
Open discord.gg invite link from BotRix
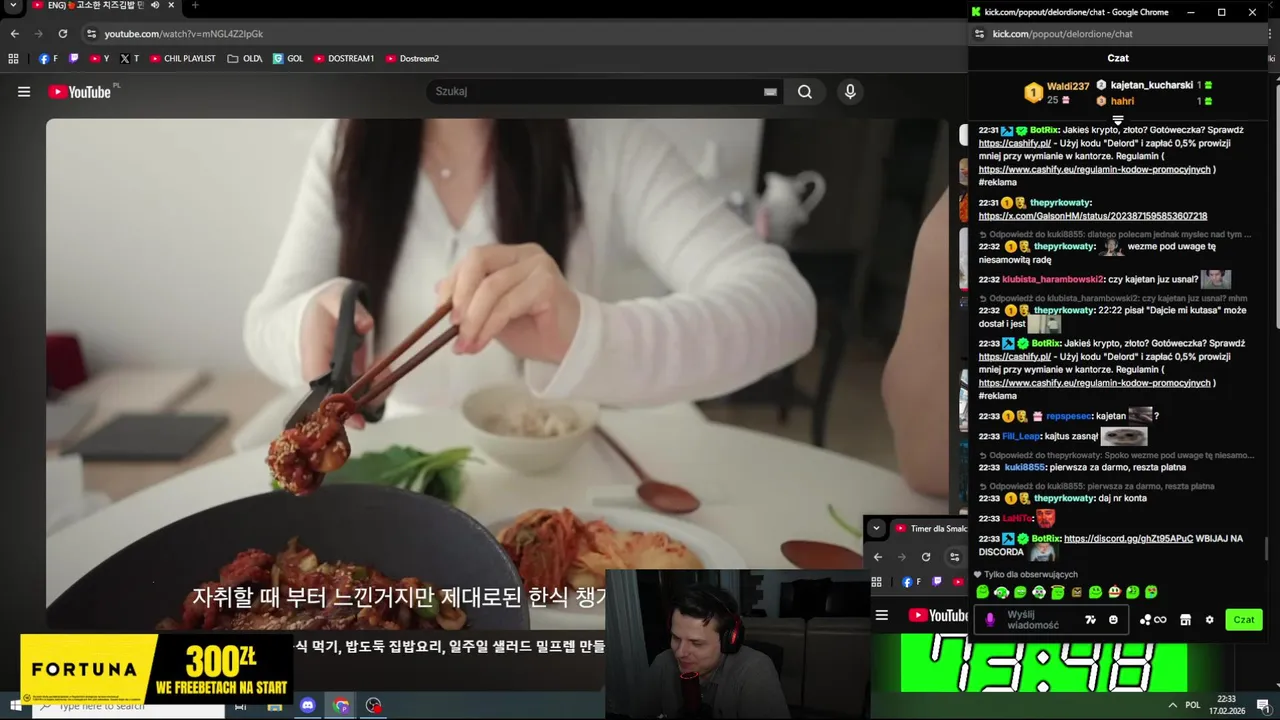pyautogui.click(x=1128, y=539)
